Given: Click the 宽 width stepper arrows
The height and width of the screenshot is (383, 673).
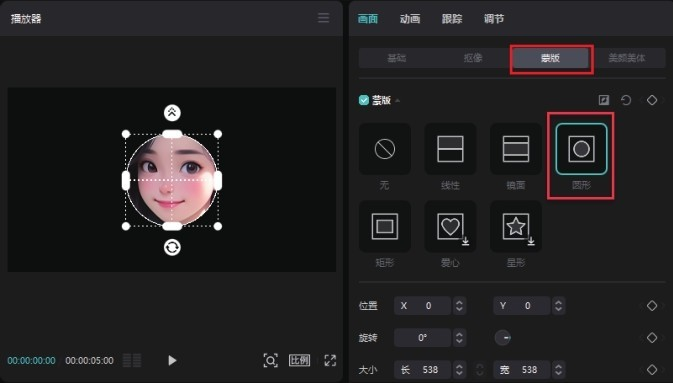Looking at the screenshot, I should point(558,369).
